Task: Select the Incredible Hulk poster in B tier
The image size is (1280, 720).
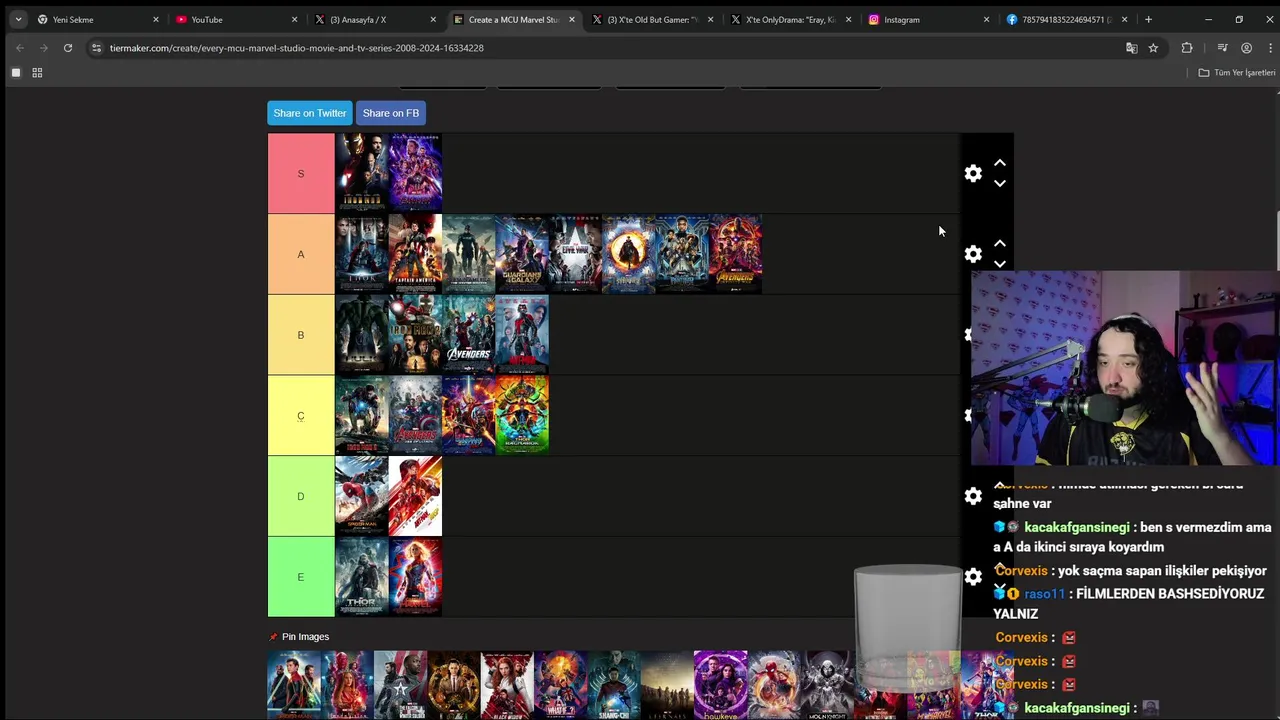Action: 362,335
